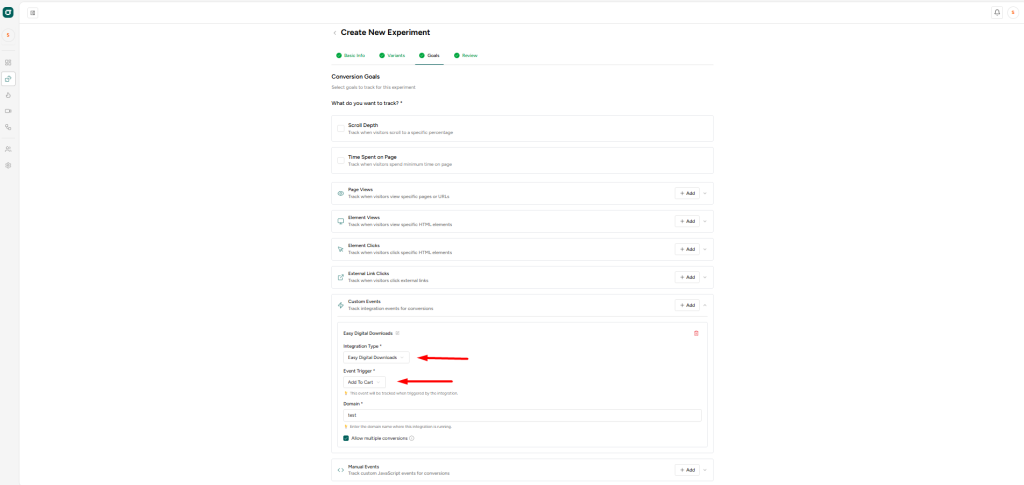Open the Event Trigger dropdown showing Add To Cart
The image size is (1024, 485).
[x=364, y=382]
